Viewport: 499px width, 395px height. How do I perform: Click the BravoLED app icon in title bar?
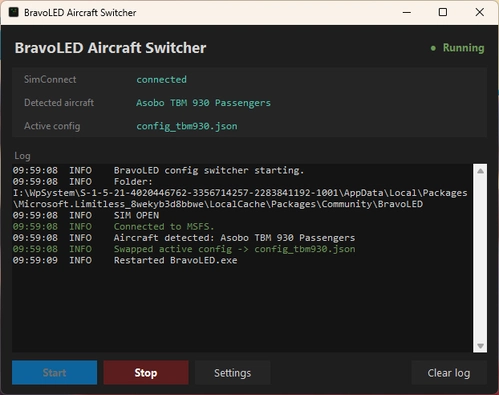[x=13, y=13]
